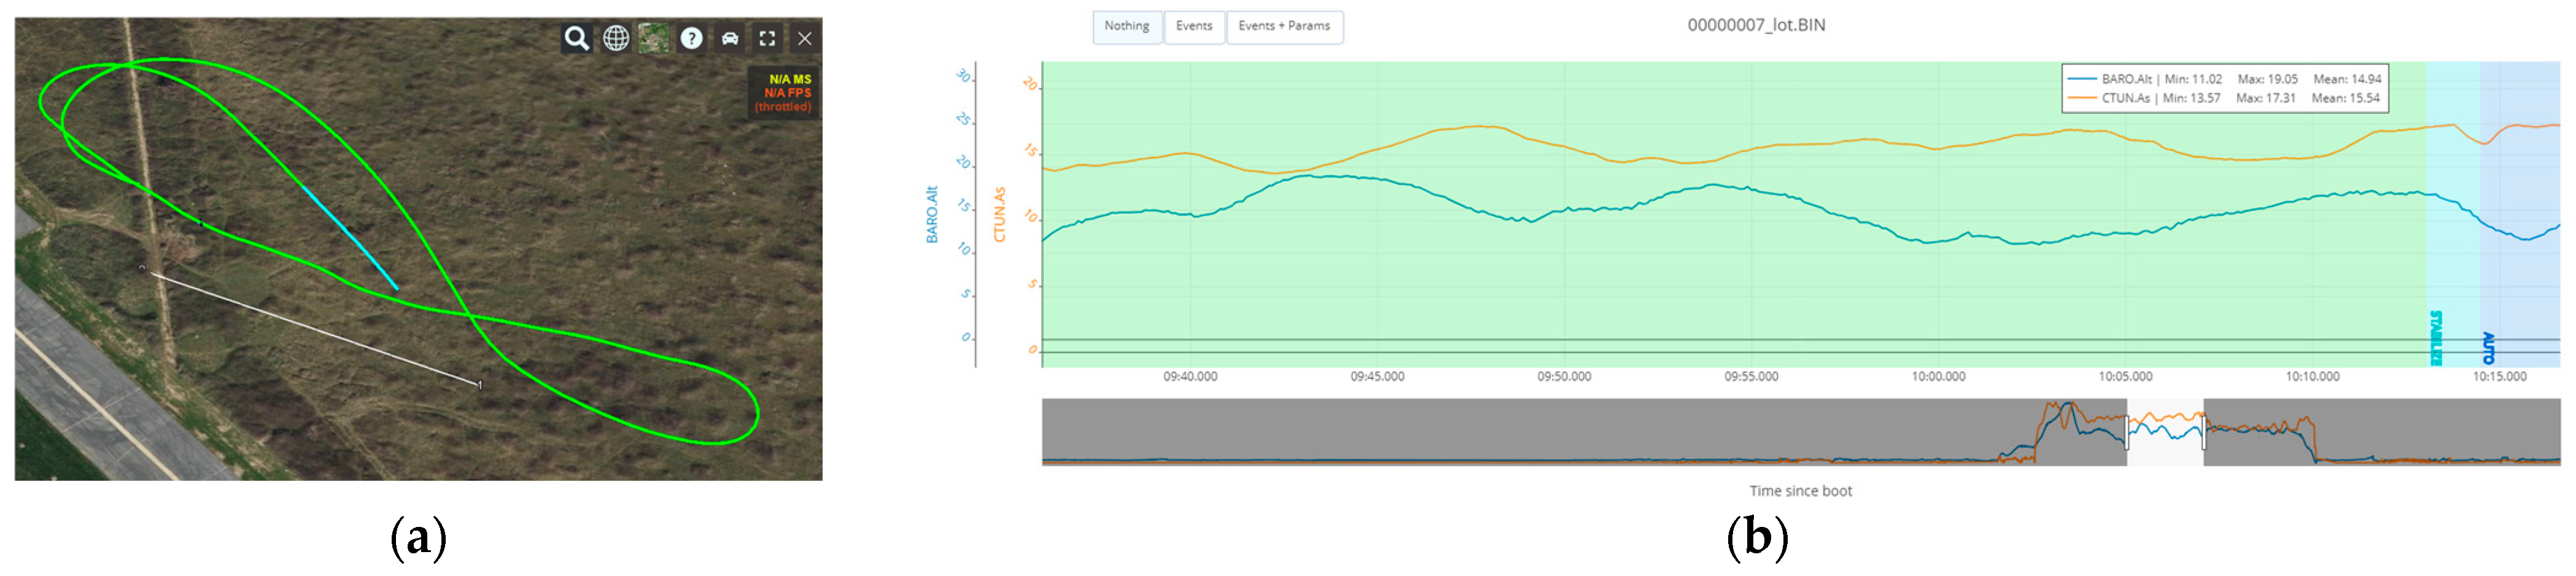2576x576 pixels.
Task: Click the right range slider handle
Action: coord(2203,432)
